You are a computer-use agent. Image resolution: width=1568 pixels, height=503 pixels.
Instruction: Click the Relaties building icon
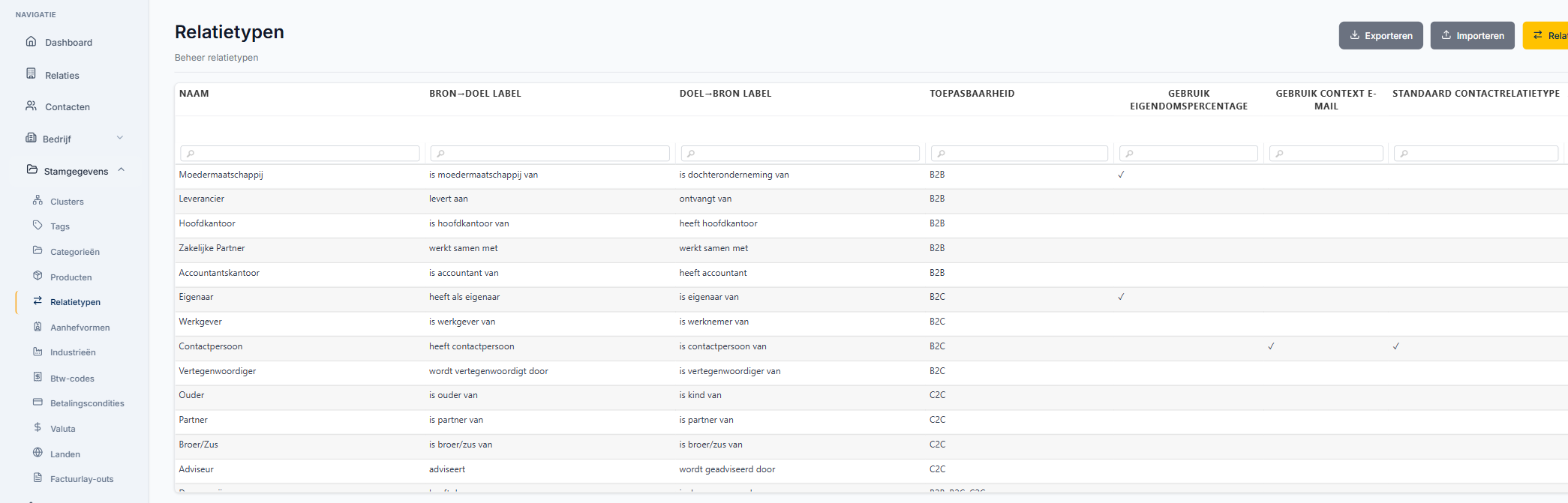(31, 74)
